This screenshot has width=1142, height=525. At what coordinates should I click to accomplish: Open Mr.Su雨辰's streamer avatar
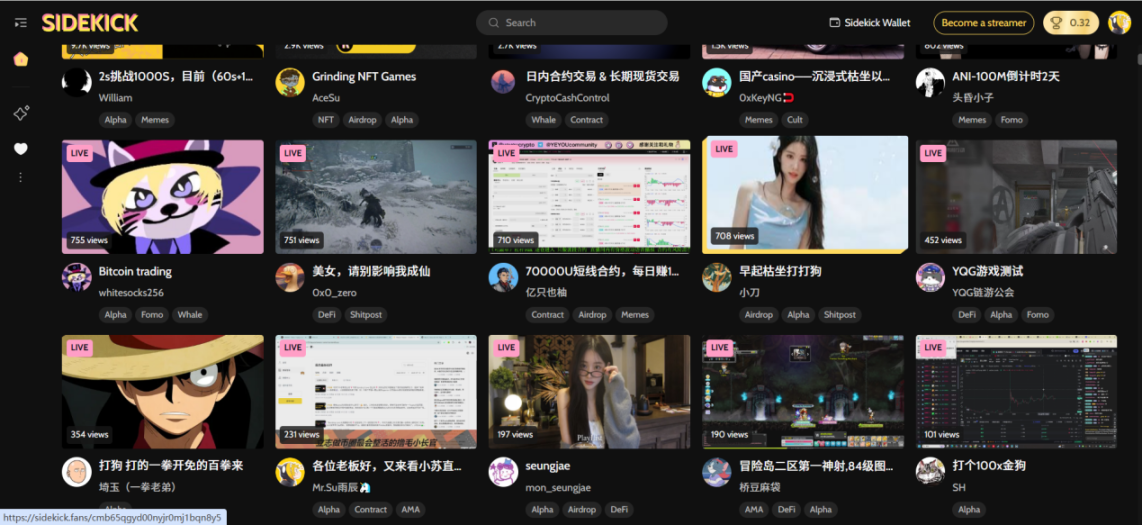290,472
